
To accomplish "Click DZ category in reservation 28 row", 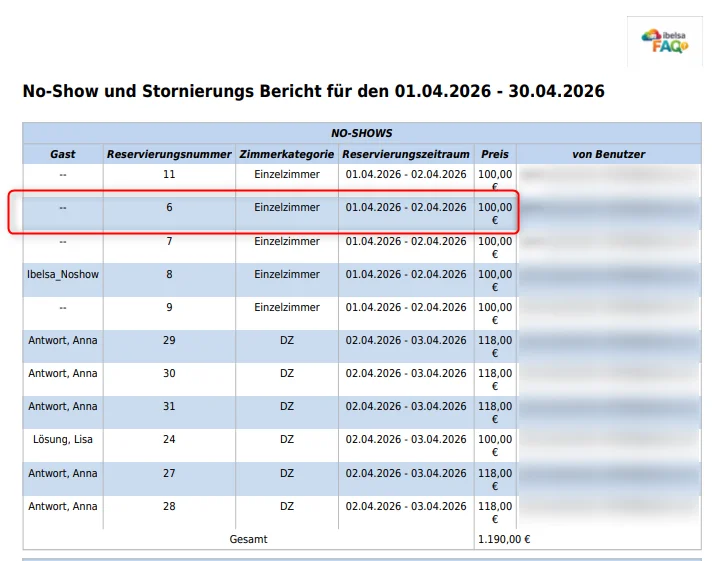I will pyautogui.click(x=287, y=506).
